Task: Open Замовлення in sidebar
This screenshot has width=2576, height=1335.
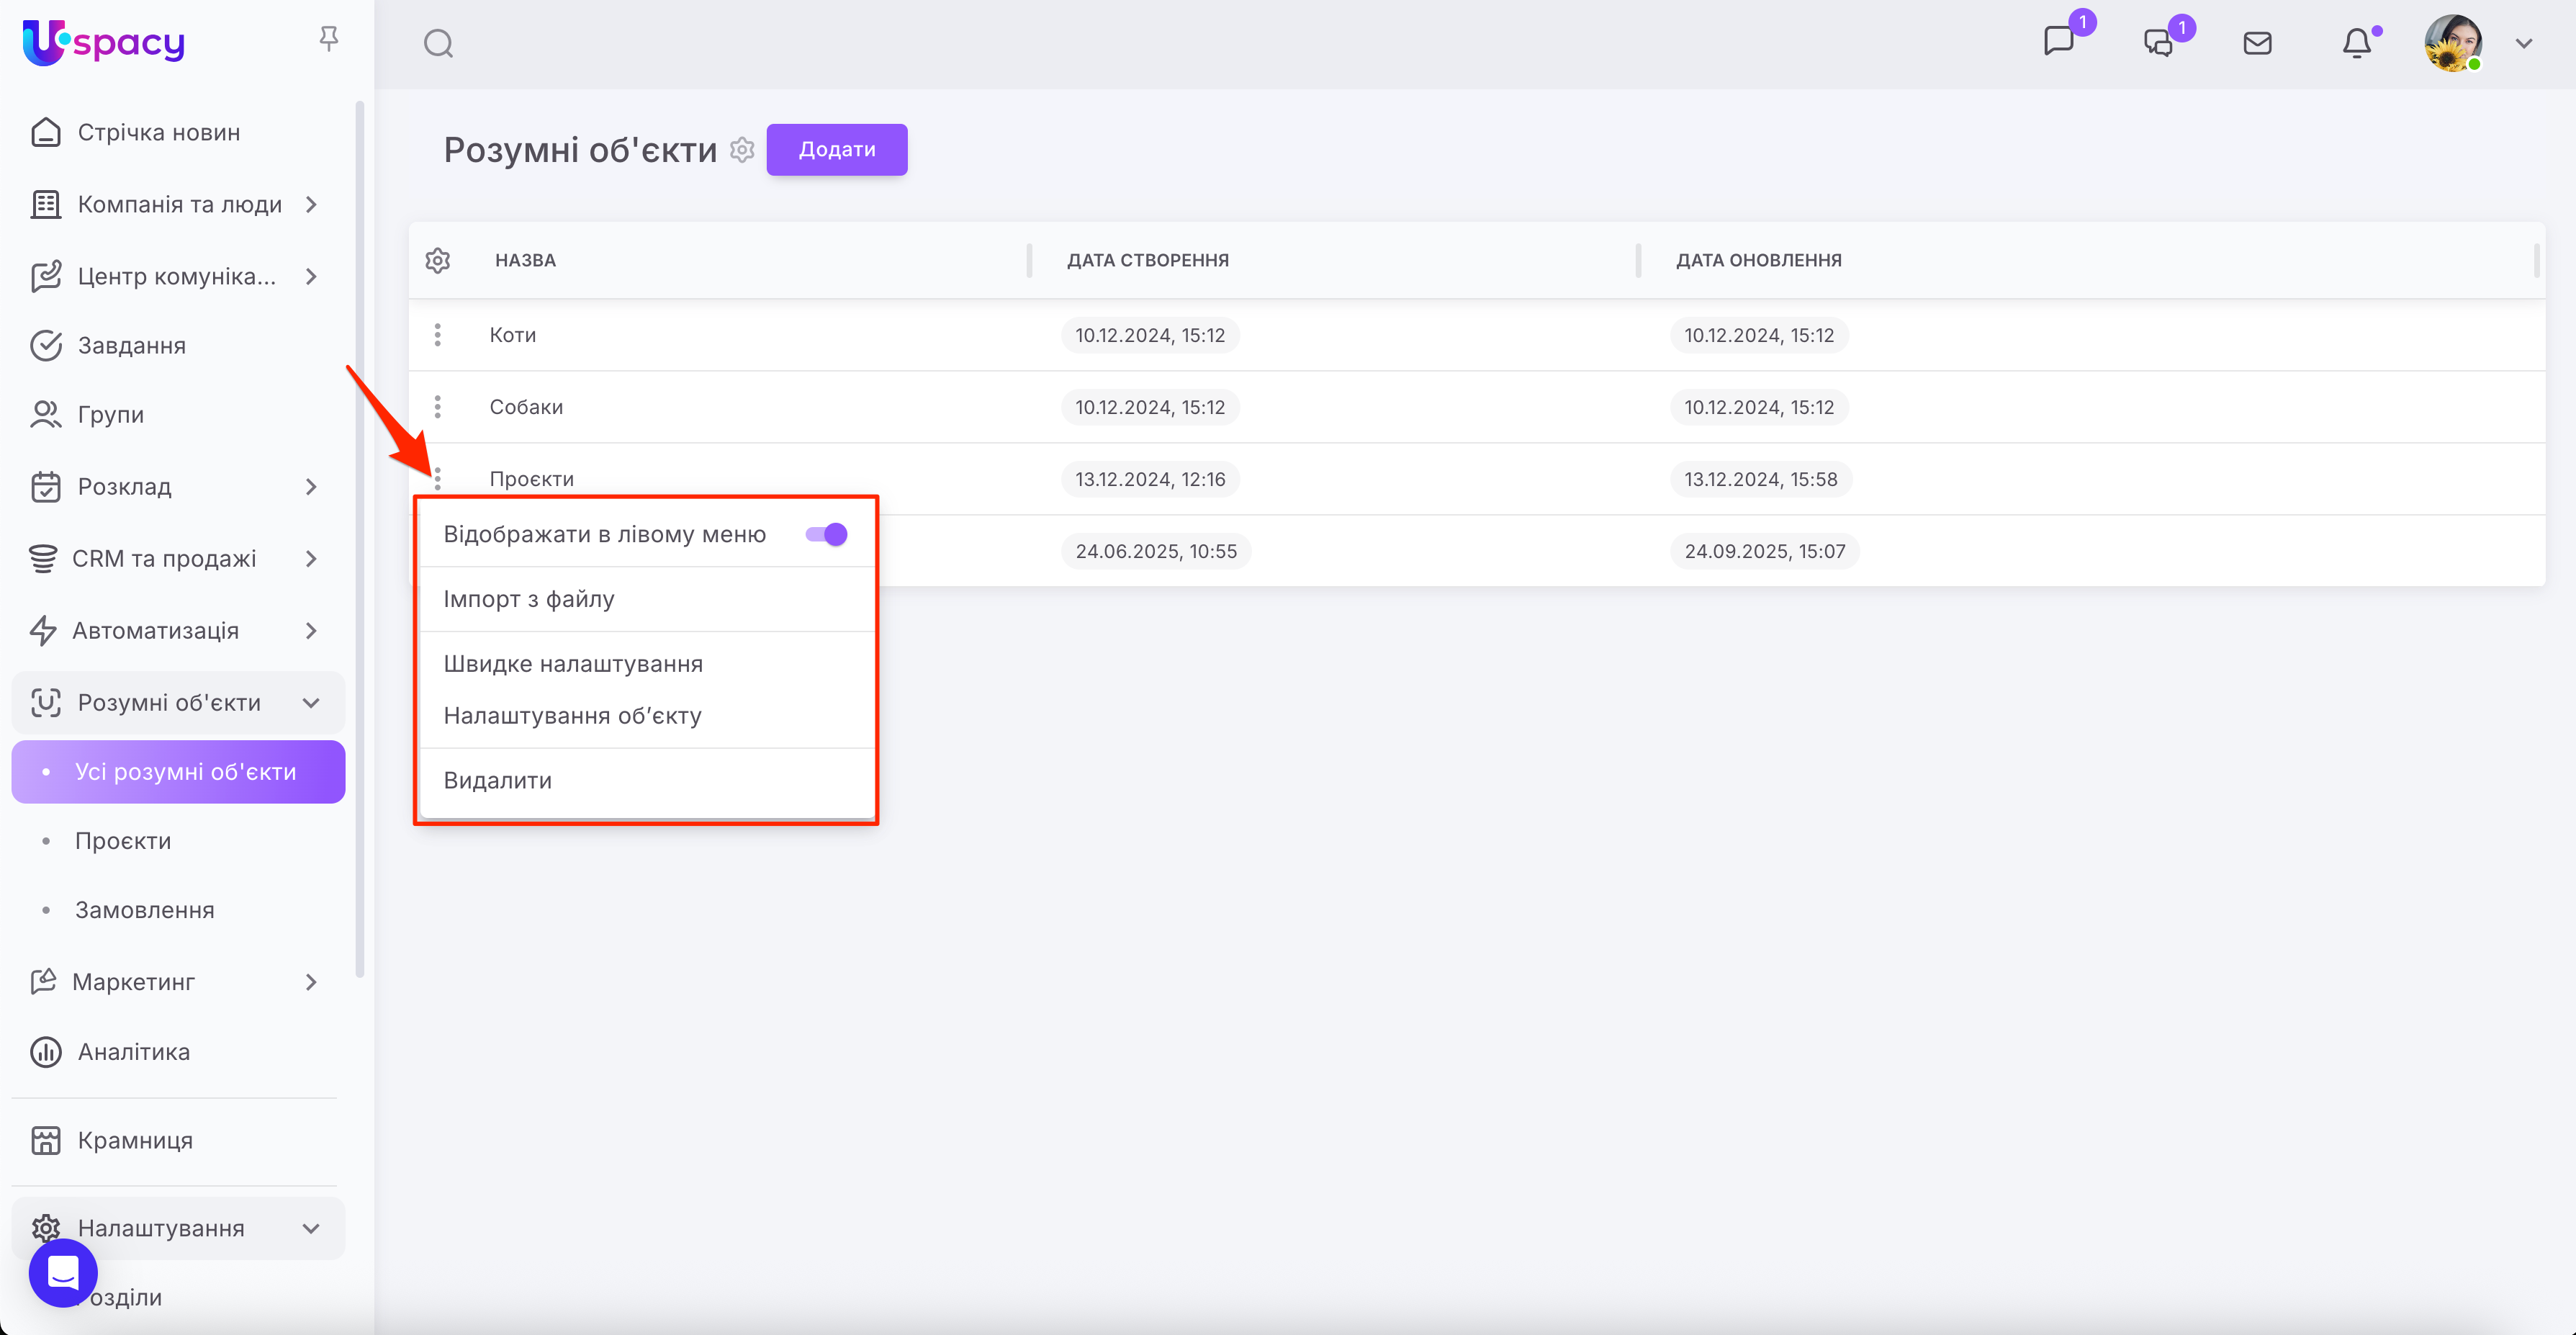Action: click(x=145, y=910)
